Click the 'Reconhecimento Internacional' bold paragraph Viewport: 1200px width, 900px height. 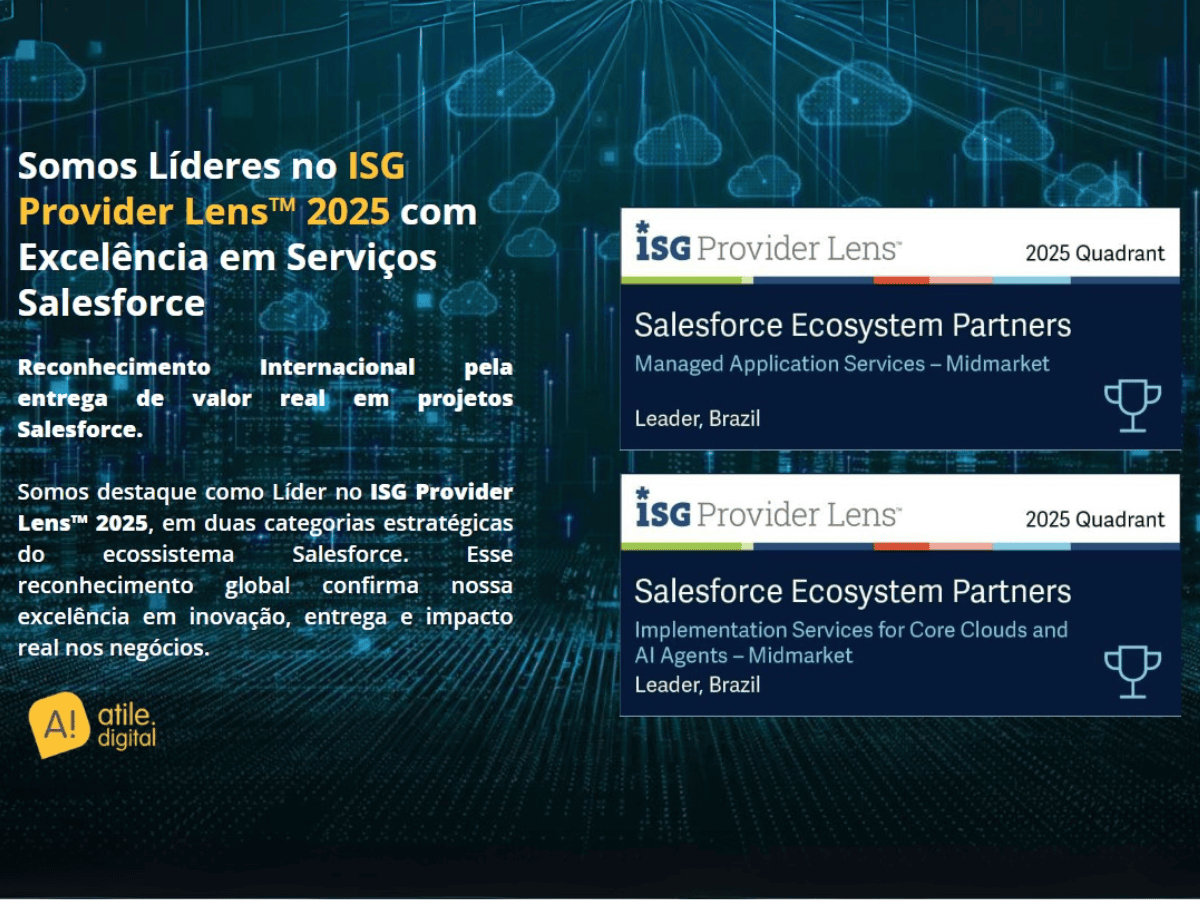[265, 398]
